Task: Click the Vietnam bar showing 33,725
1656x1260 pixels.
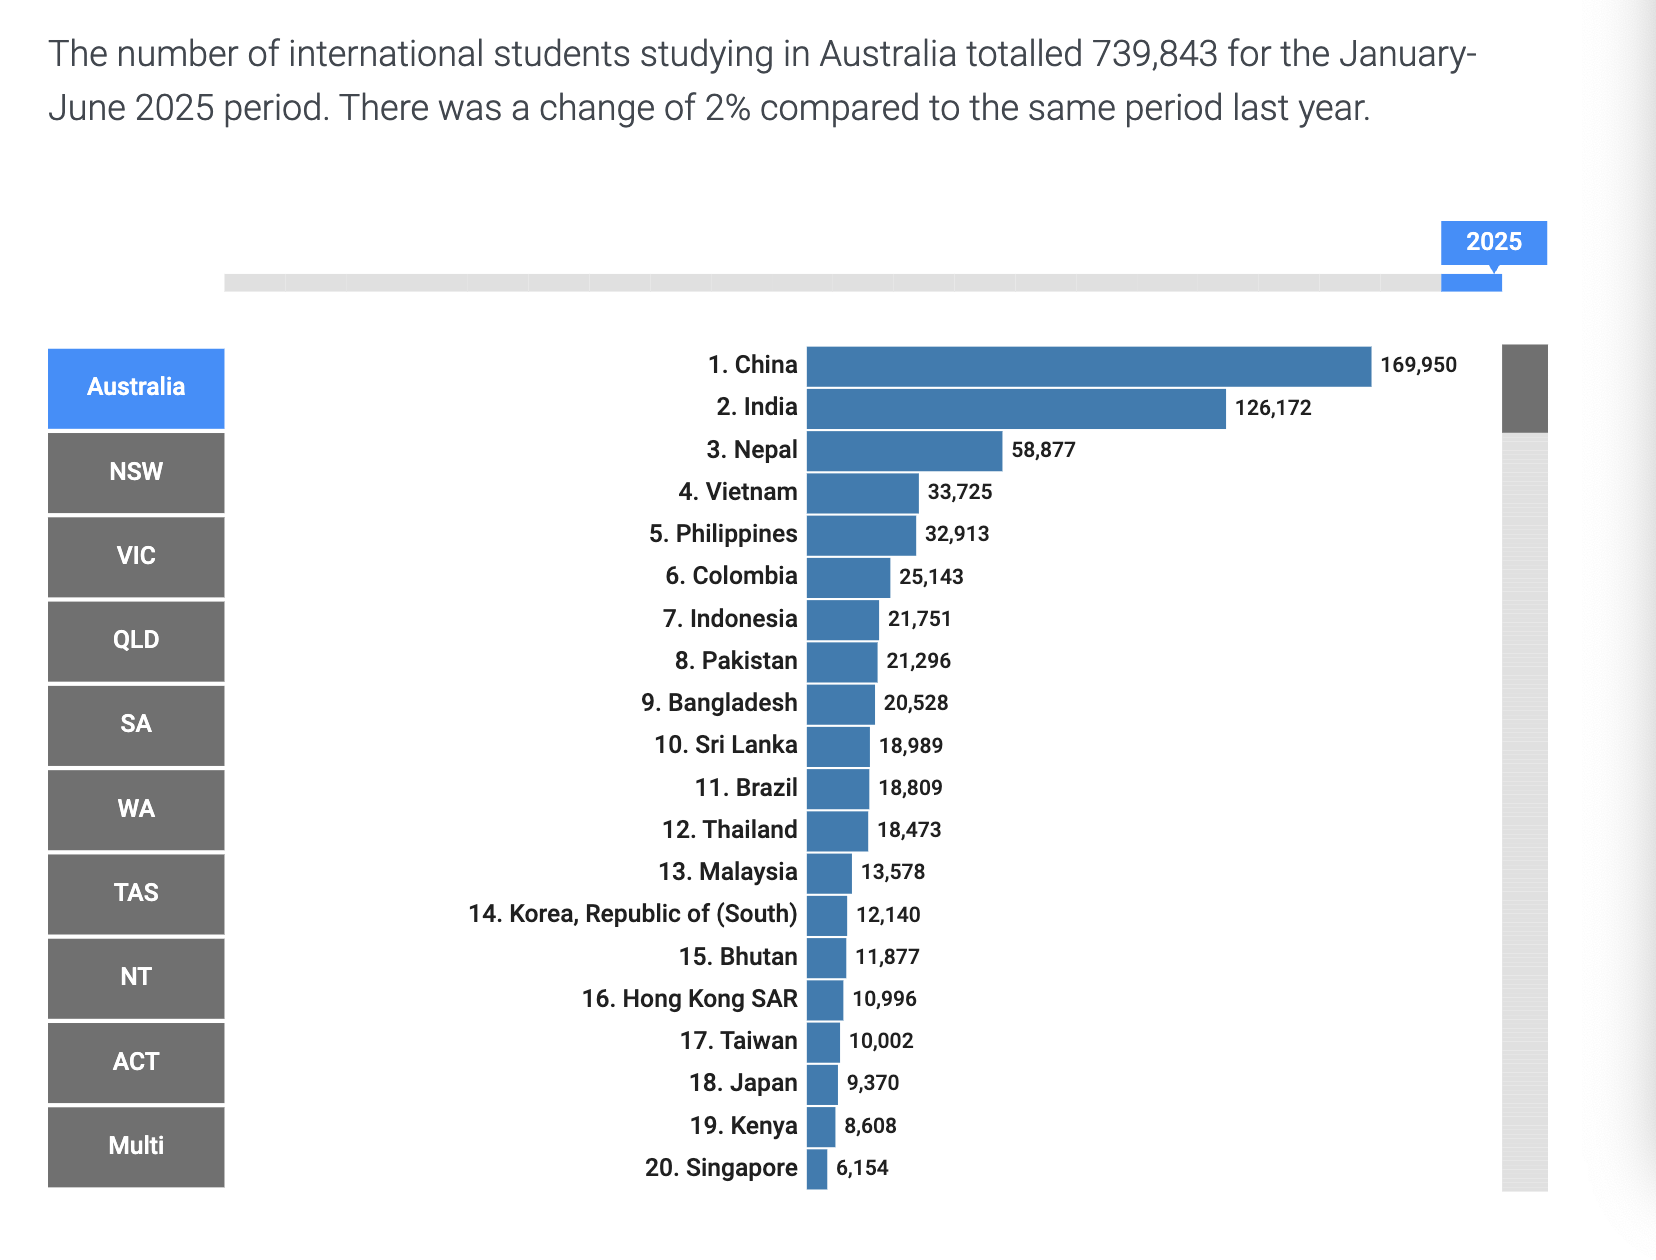Action: coord(862,493)
